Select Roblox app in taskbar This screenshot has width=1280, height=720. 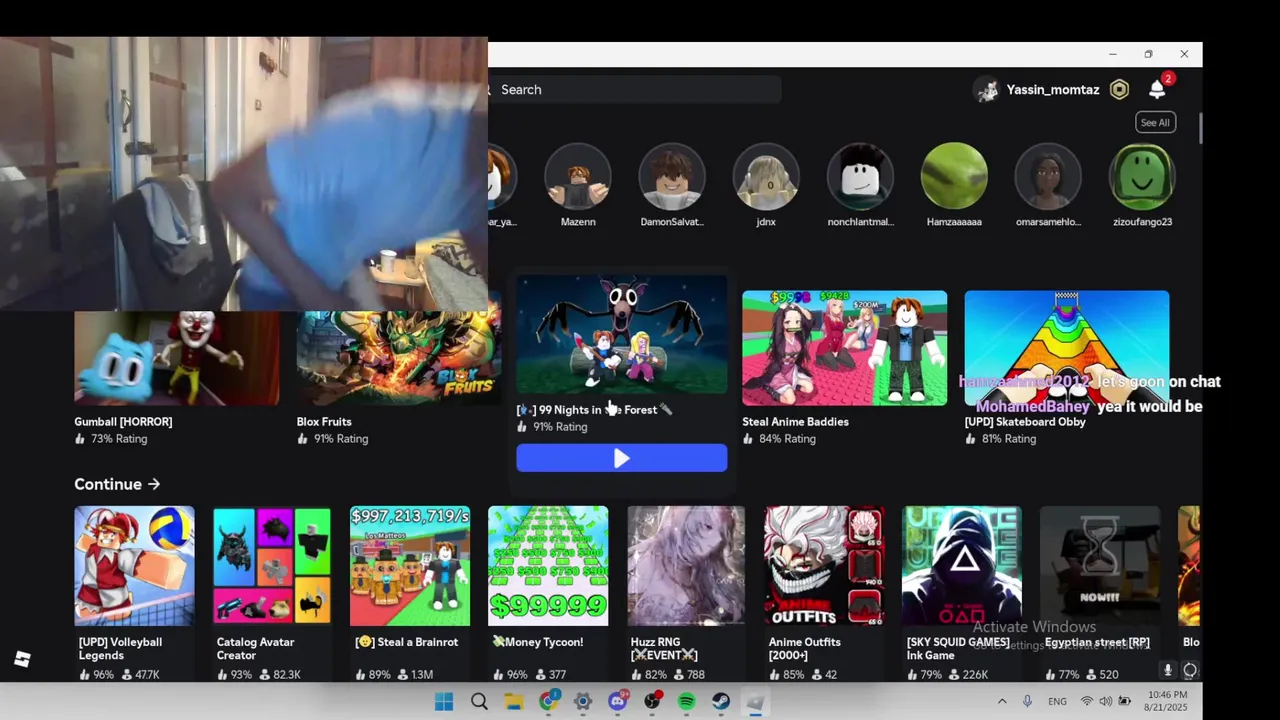(x=756, y=702)
